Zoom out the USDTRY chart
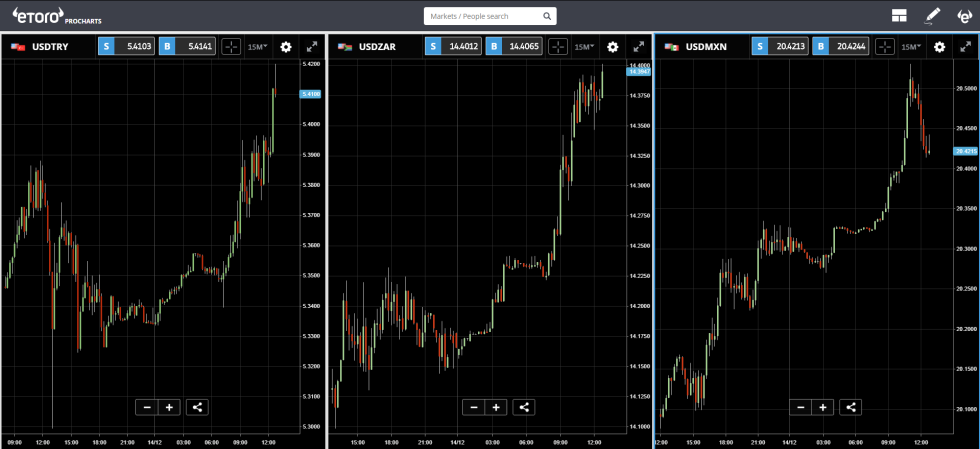980x449 pixels. (x=147, y=407)
